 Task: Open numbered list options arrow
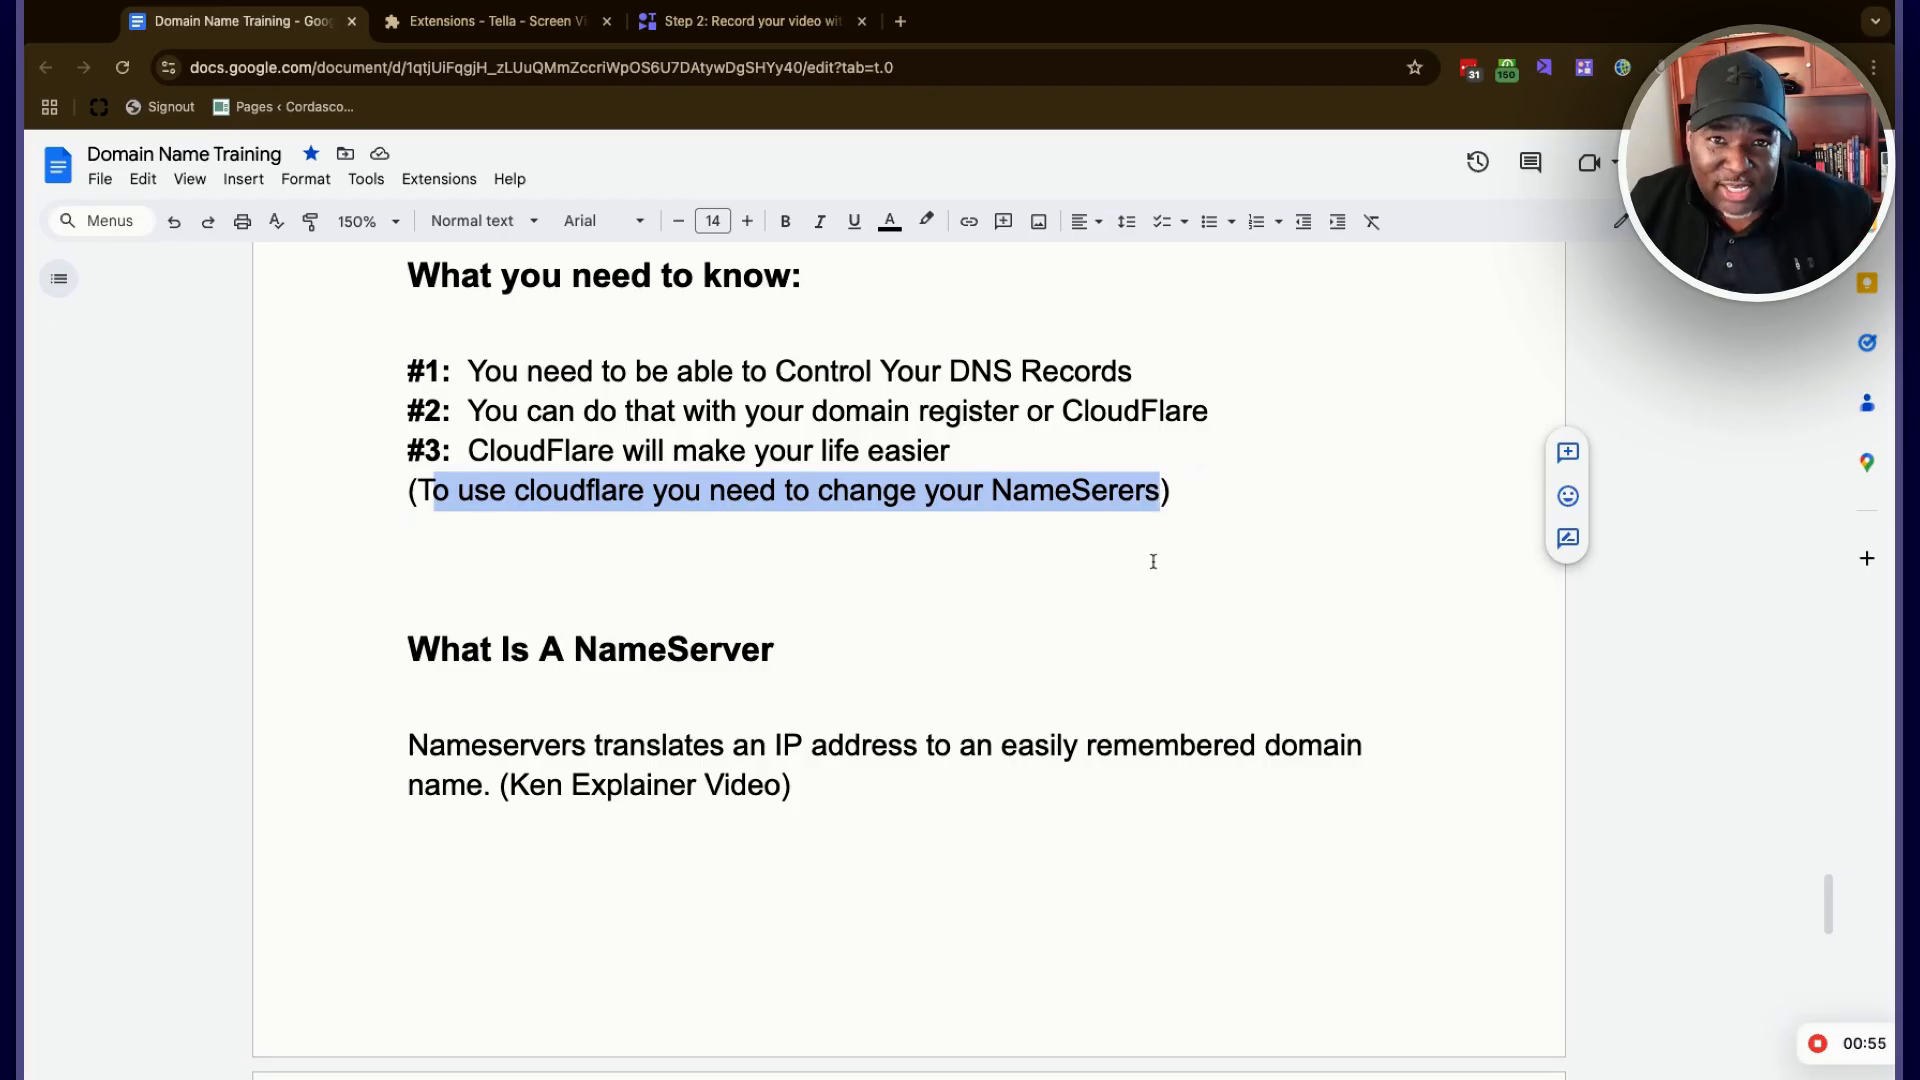click(1278, 222)
